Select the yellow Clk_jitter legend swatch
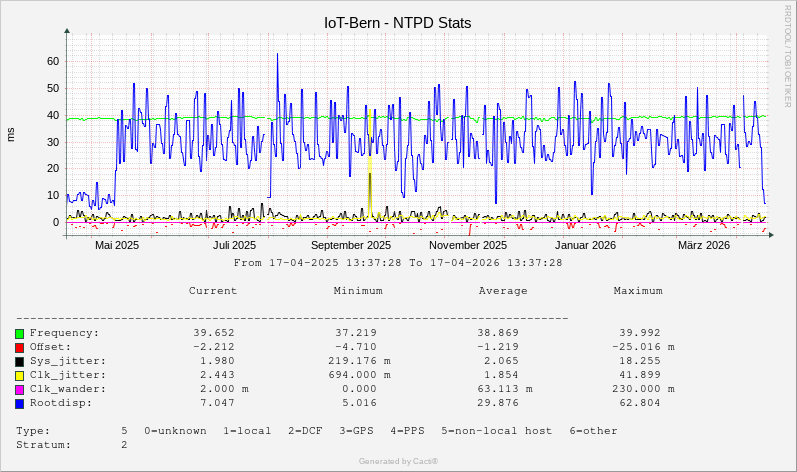The height and width of the screenshot is (472, 797). (x=19, y=375)
